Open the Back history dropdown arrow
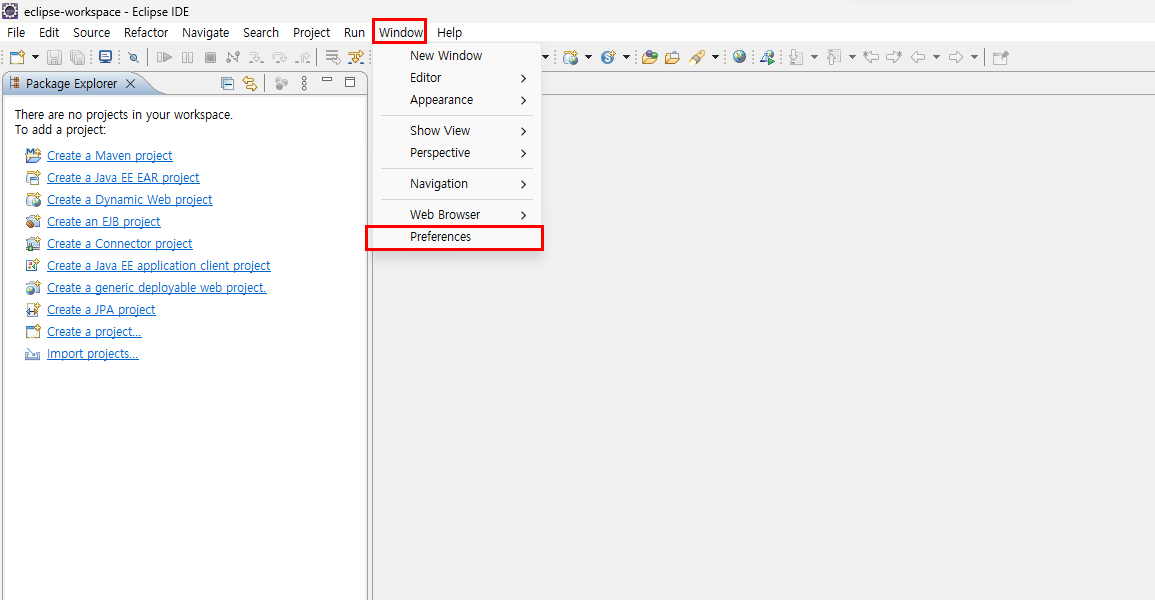 tap(936, 57)
